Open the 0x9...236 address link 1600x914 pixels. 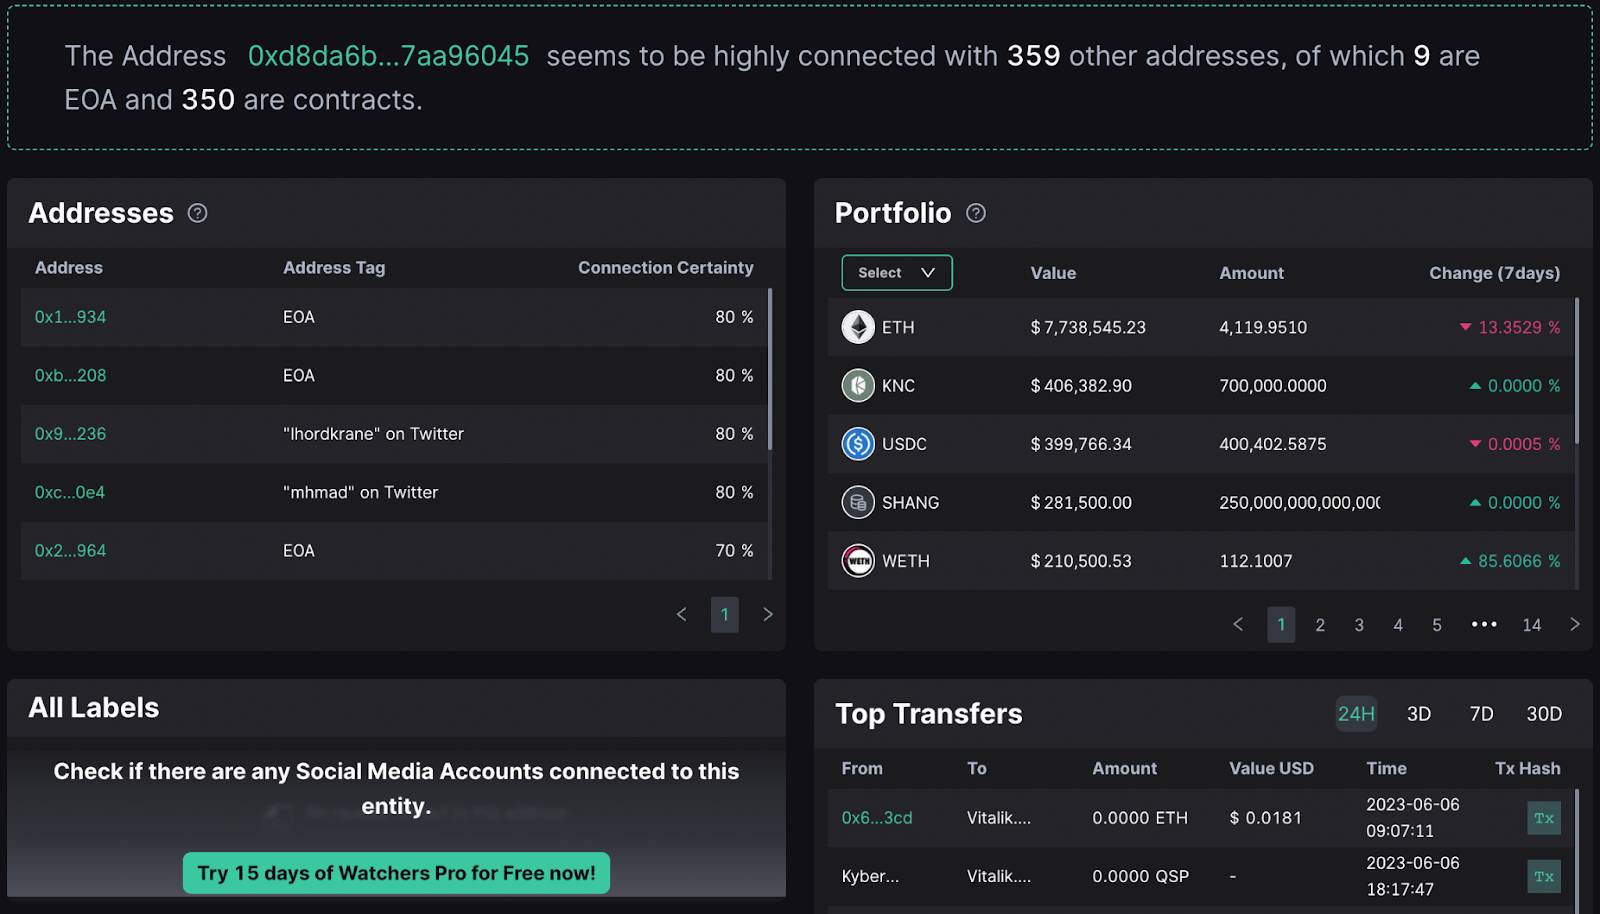[x=70, y=434]
